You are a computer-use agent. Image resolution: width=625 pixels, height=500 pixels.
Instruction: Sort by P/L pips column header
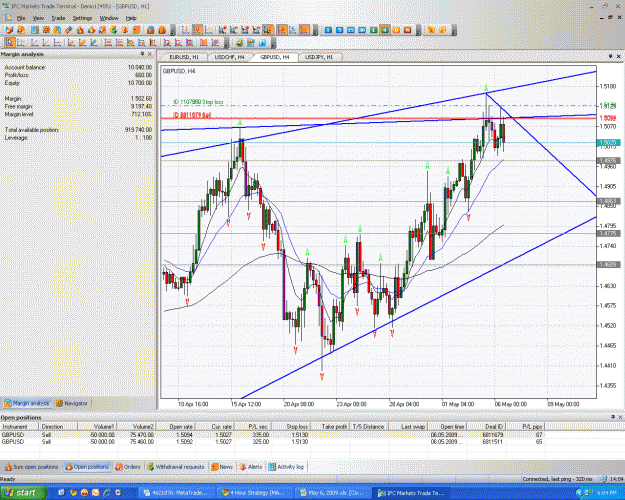point(525,426)
